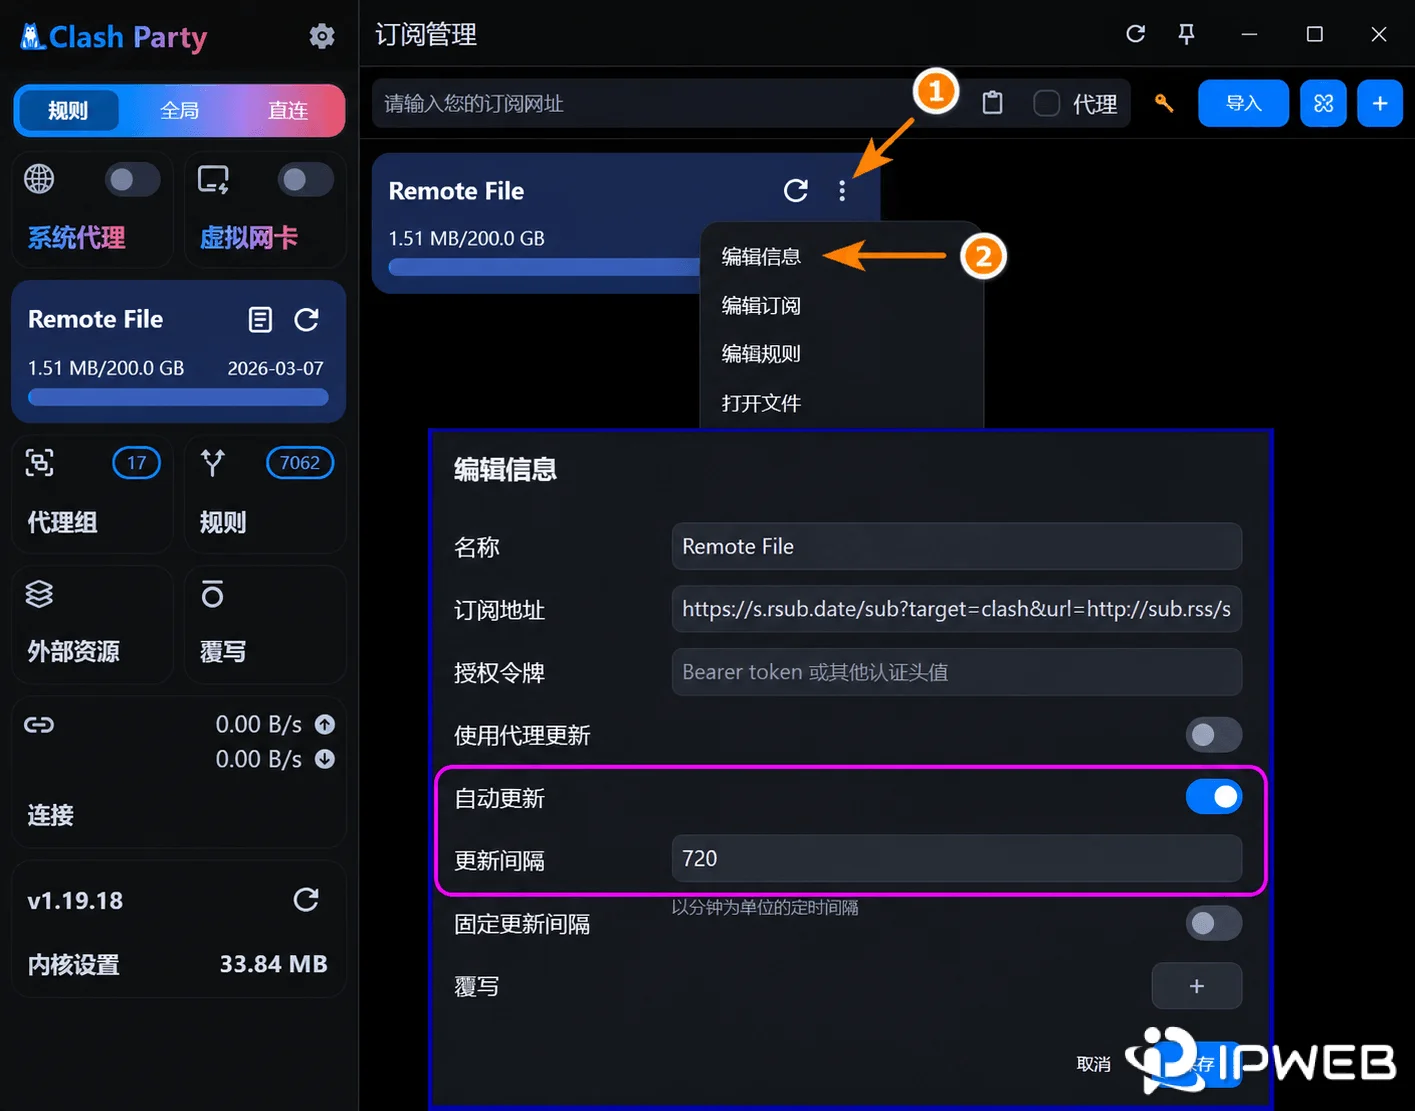Select 编辑信息 from the context menu
This screenshot has height=1111, width=1415.
pyautogui.click(x=761, y=257)
